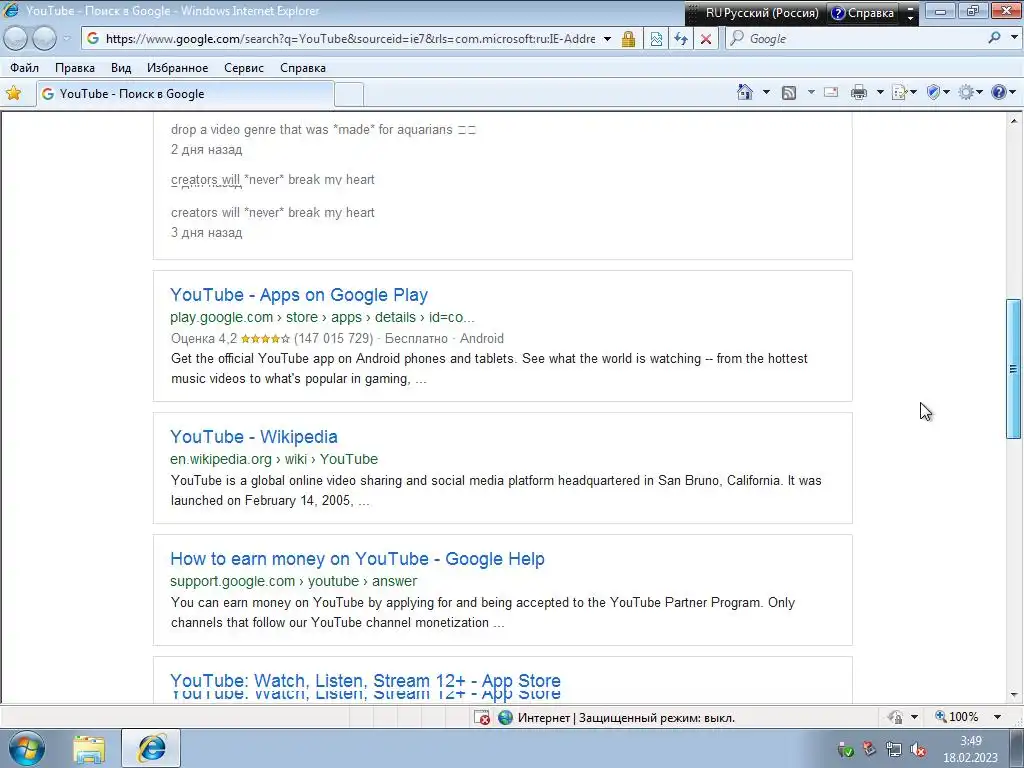Click the 'creators will never break my heart' post
The height and width of the screenshot is (768, 1024).
tap(272, 212)
